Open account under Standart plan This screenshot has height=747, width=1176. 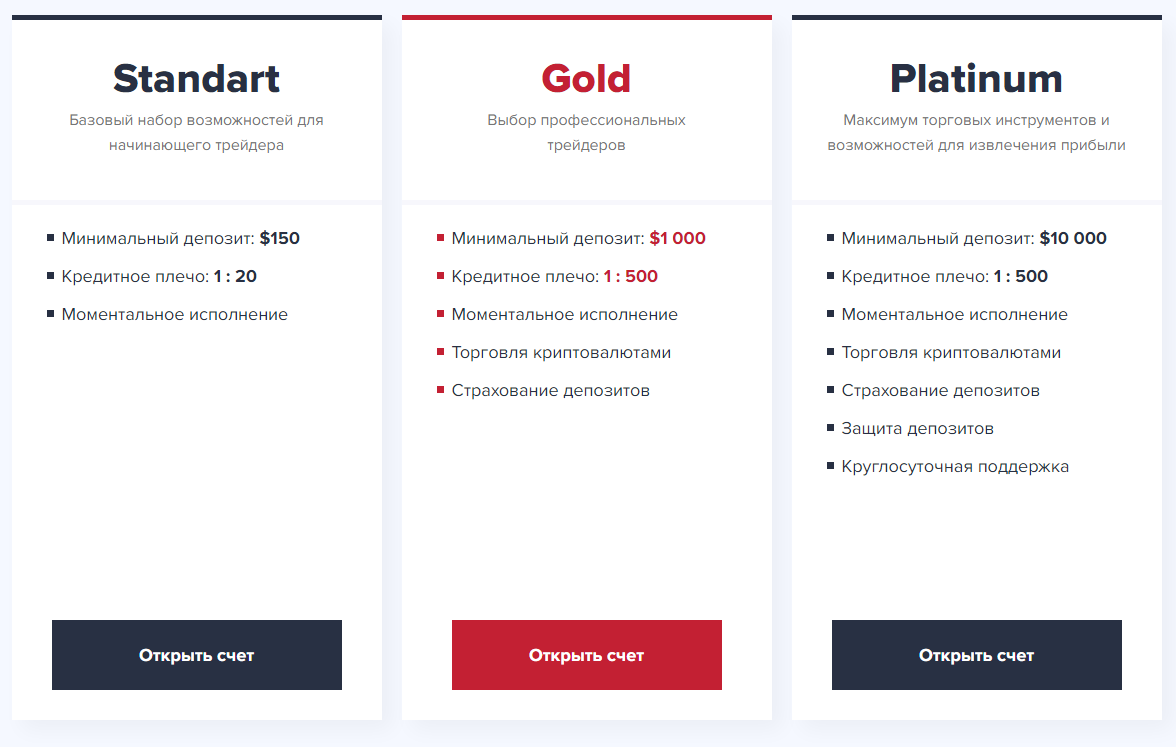tap(196, 655)
